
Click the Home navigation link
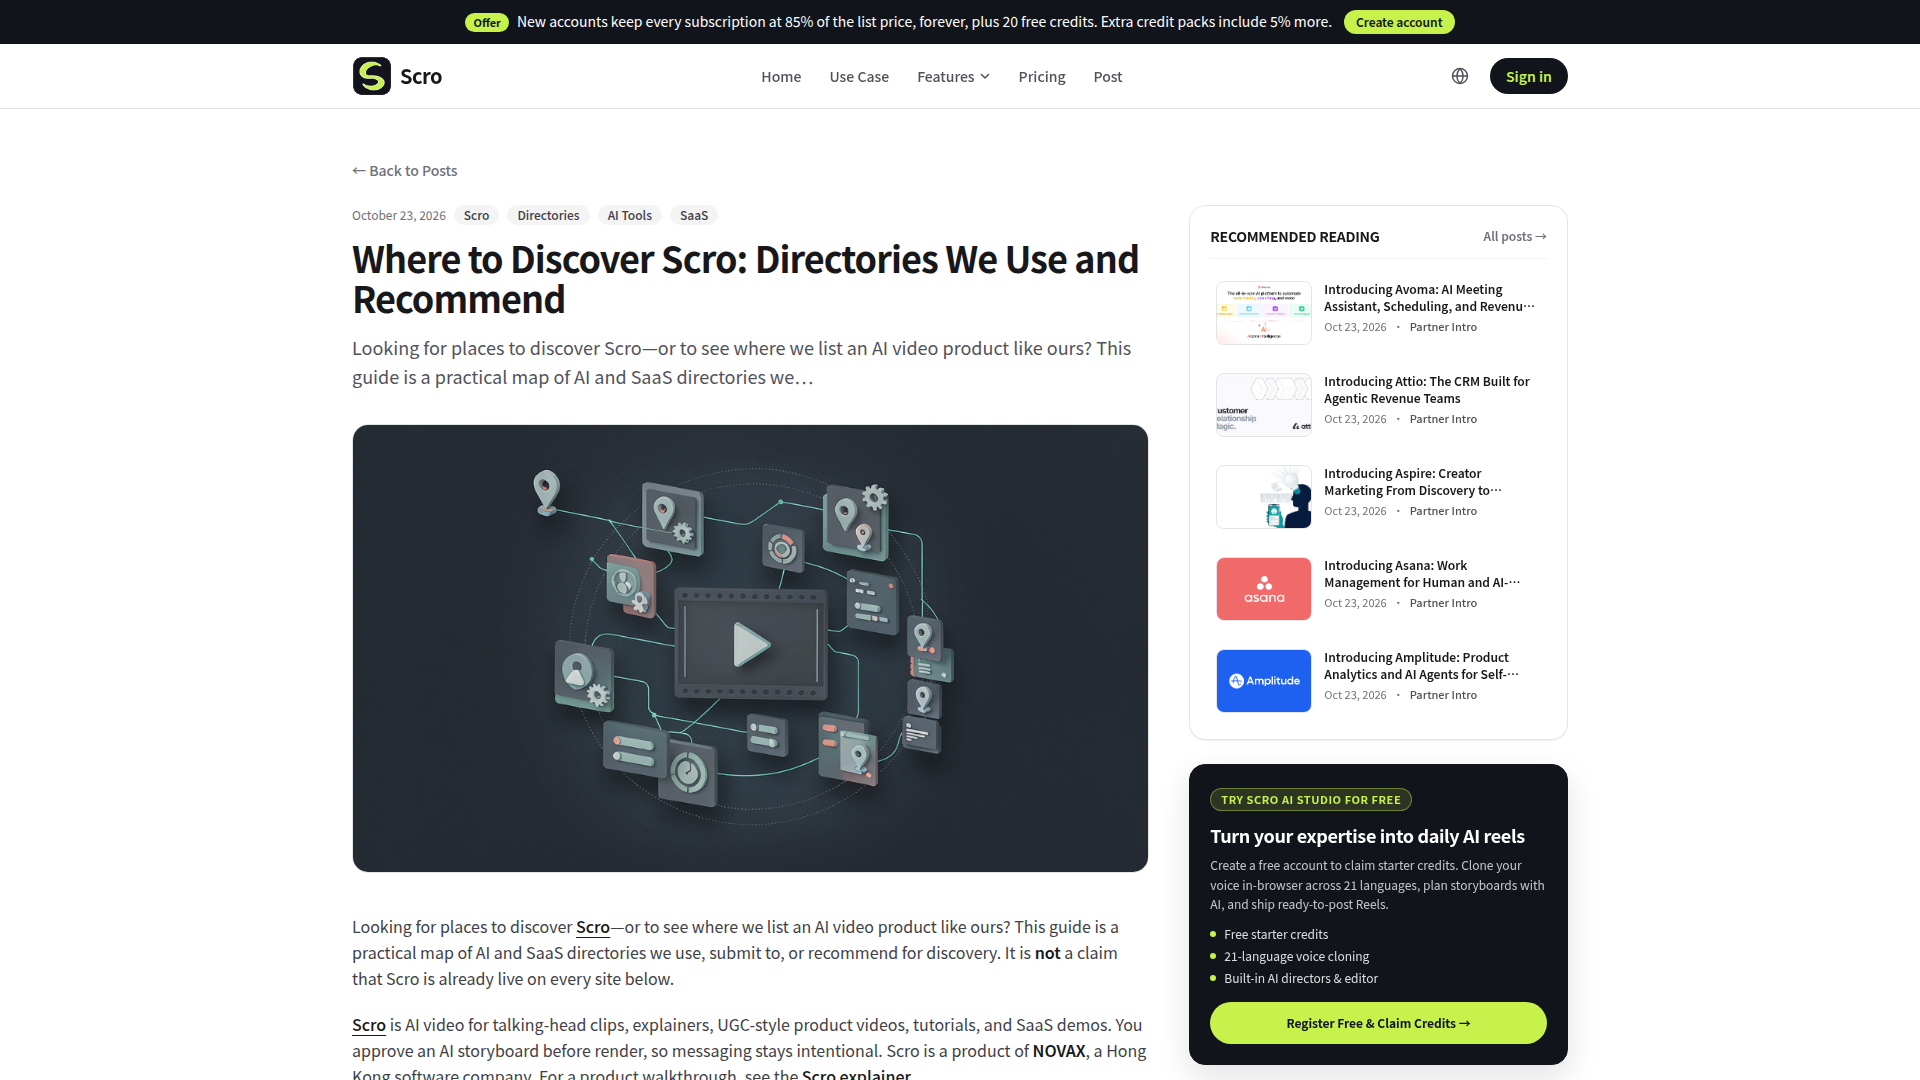point(781,77)
